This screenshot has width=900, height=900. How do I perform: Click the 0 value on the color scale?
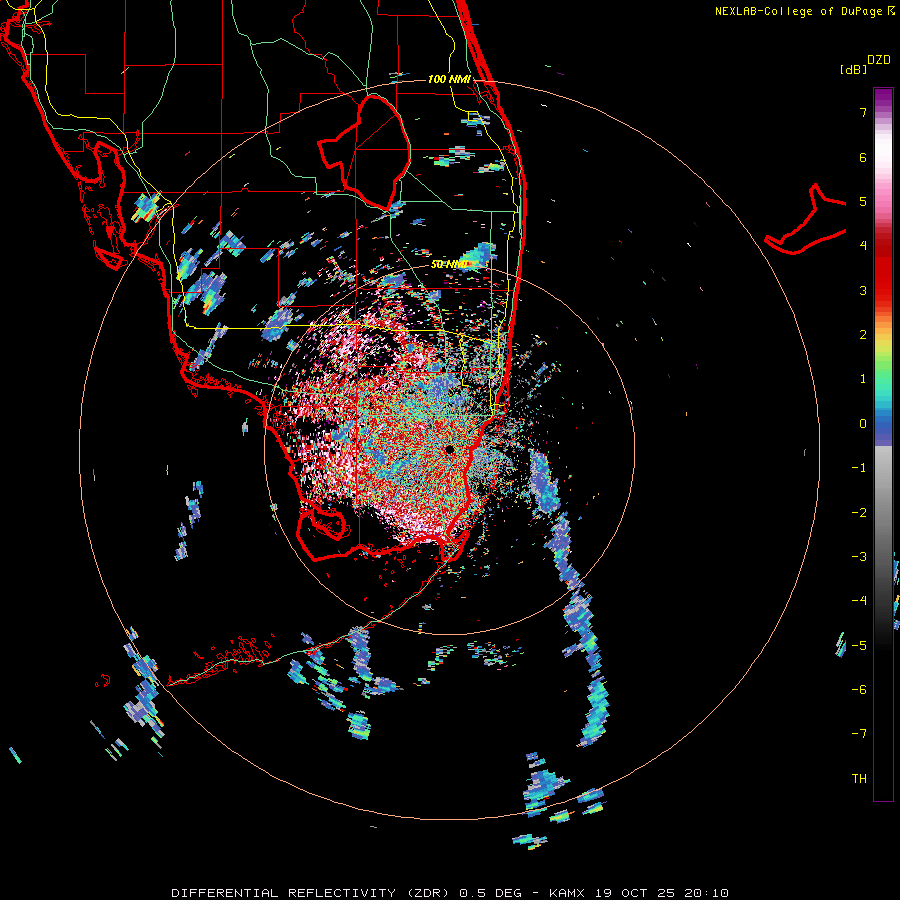click(863, 424)
